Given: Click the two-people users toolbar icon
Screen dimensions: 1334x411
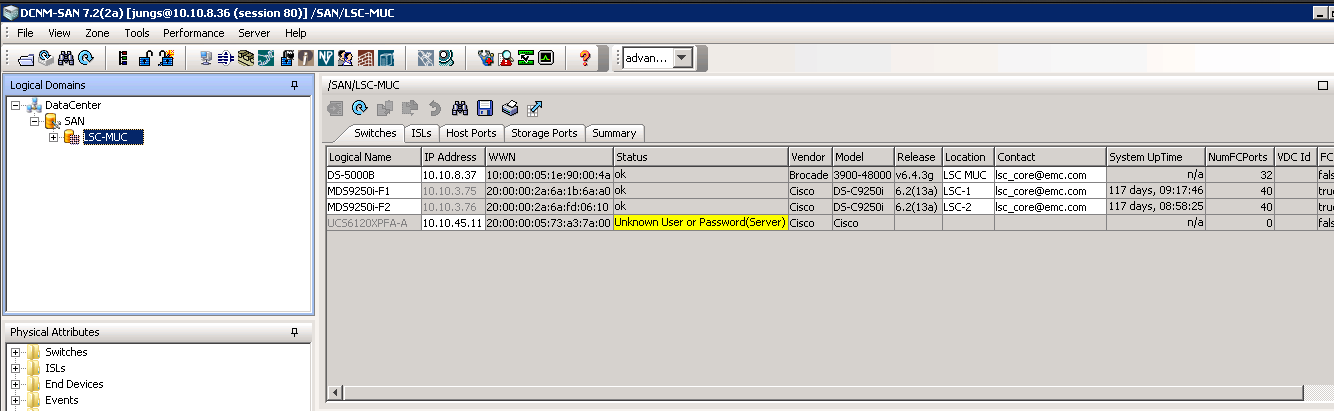Looking at the screenshot, I should pos(346,58).
